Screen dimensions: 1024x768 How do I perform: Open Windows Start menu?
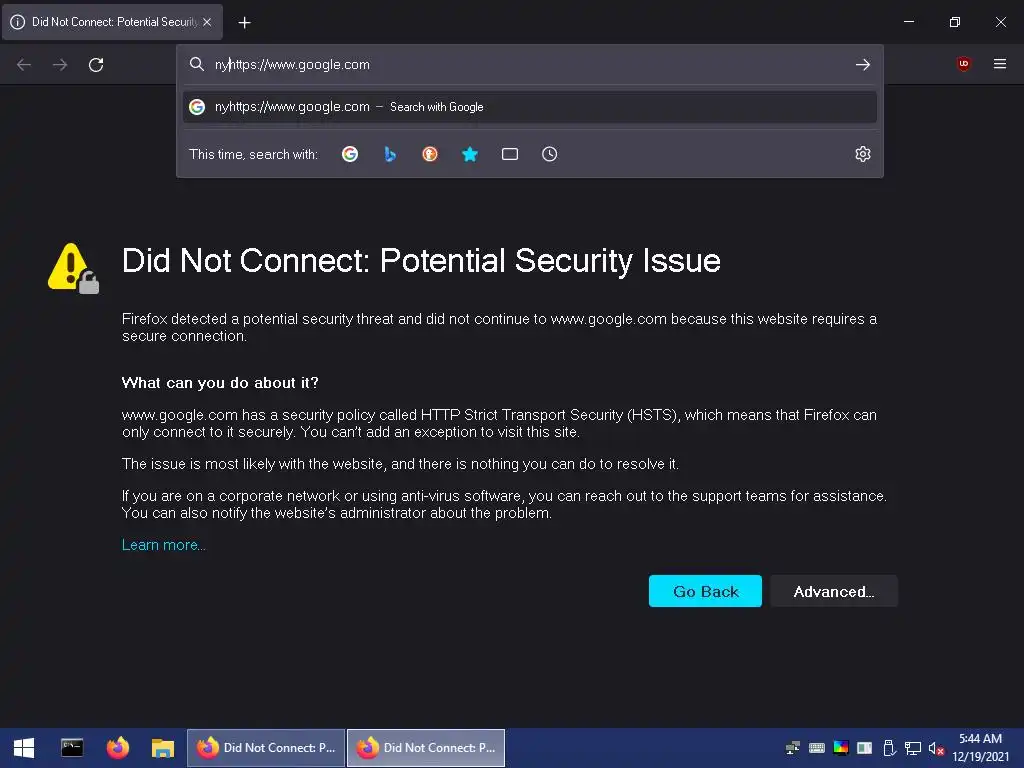pyautogui.click(x=24, y=747)
